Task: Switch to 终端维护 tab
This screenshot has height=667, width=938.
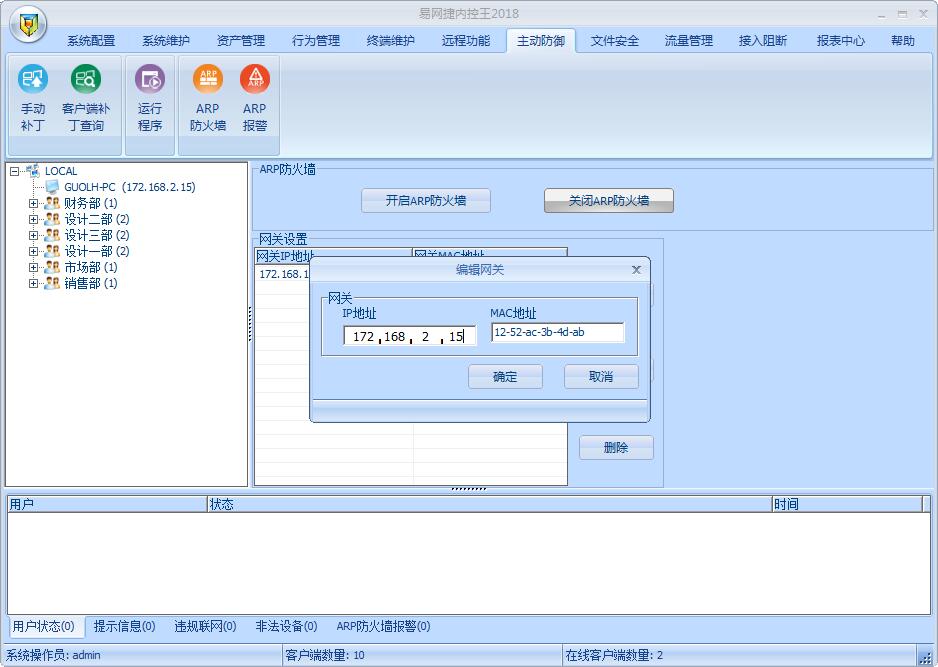Action: 391,41
